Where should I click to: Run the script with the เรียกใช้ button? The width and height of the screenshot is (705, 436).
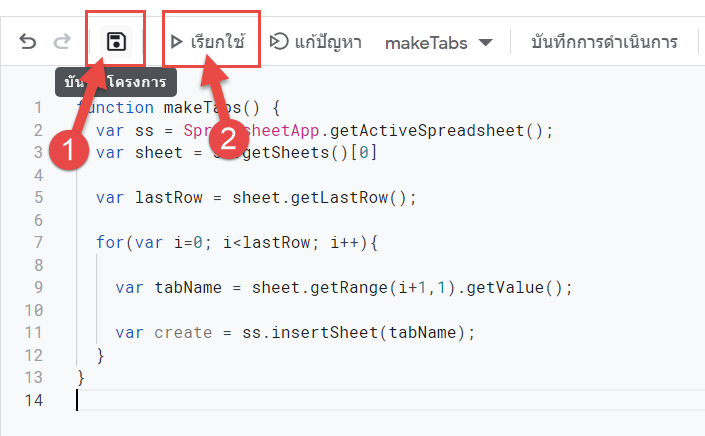coord(208,42)
